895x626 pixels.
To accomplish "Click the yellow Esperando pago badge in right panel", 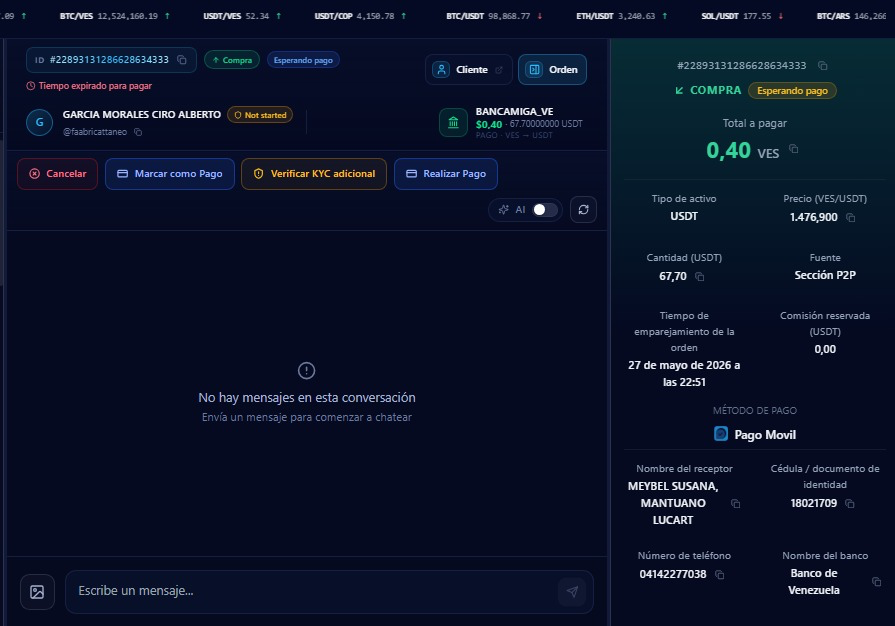I will [792, 91].
